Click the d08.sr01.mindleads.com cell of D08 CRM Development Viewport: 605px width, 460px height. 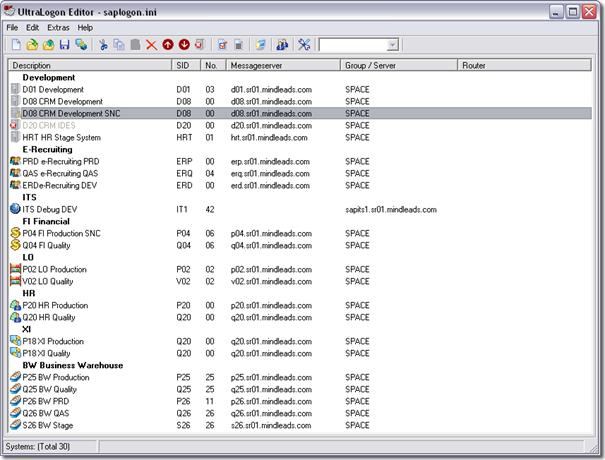271,101
